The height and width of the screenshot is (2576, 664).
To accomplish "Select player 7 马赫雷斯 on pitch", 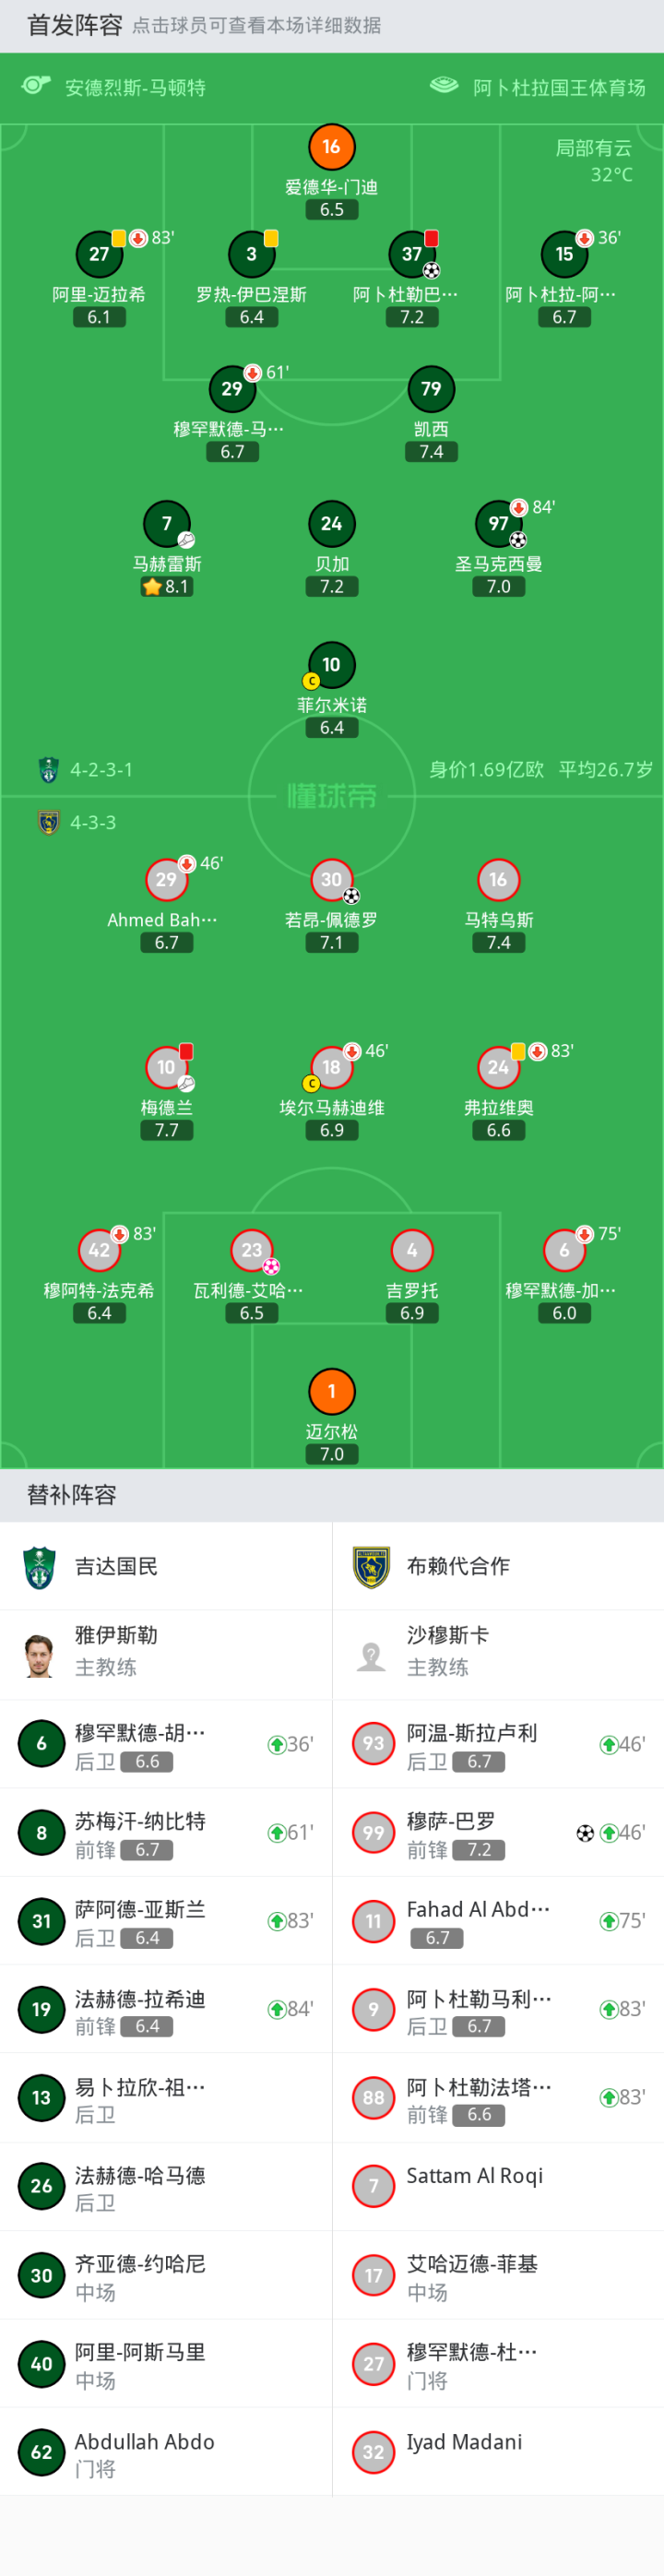I will tap(166, 523).
